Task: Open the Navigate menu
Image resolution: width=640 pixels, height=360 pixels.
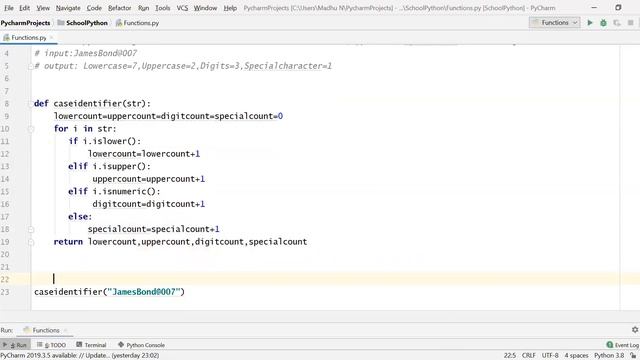Action: pos(68,8)
